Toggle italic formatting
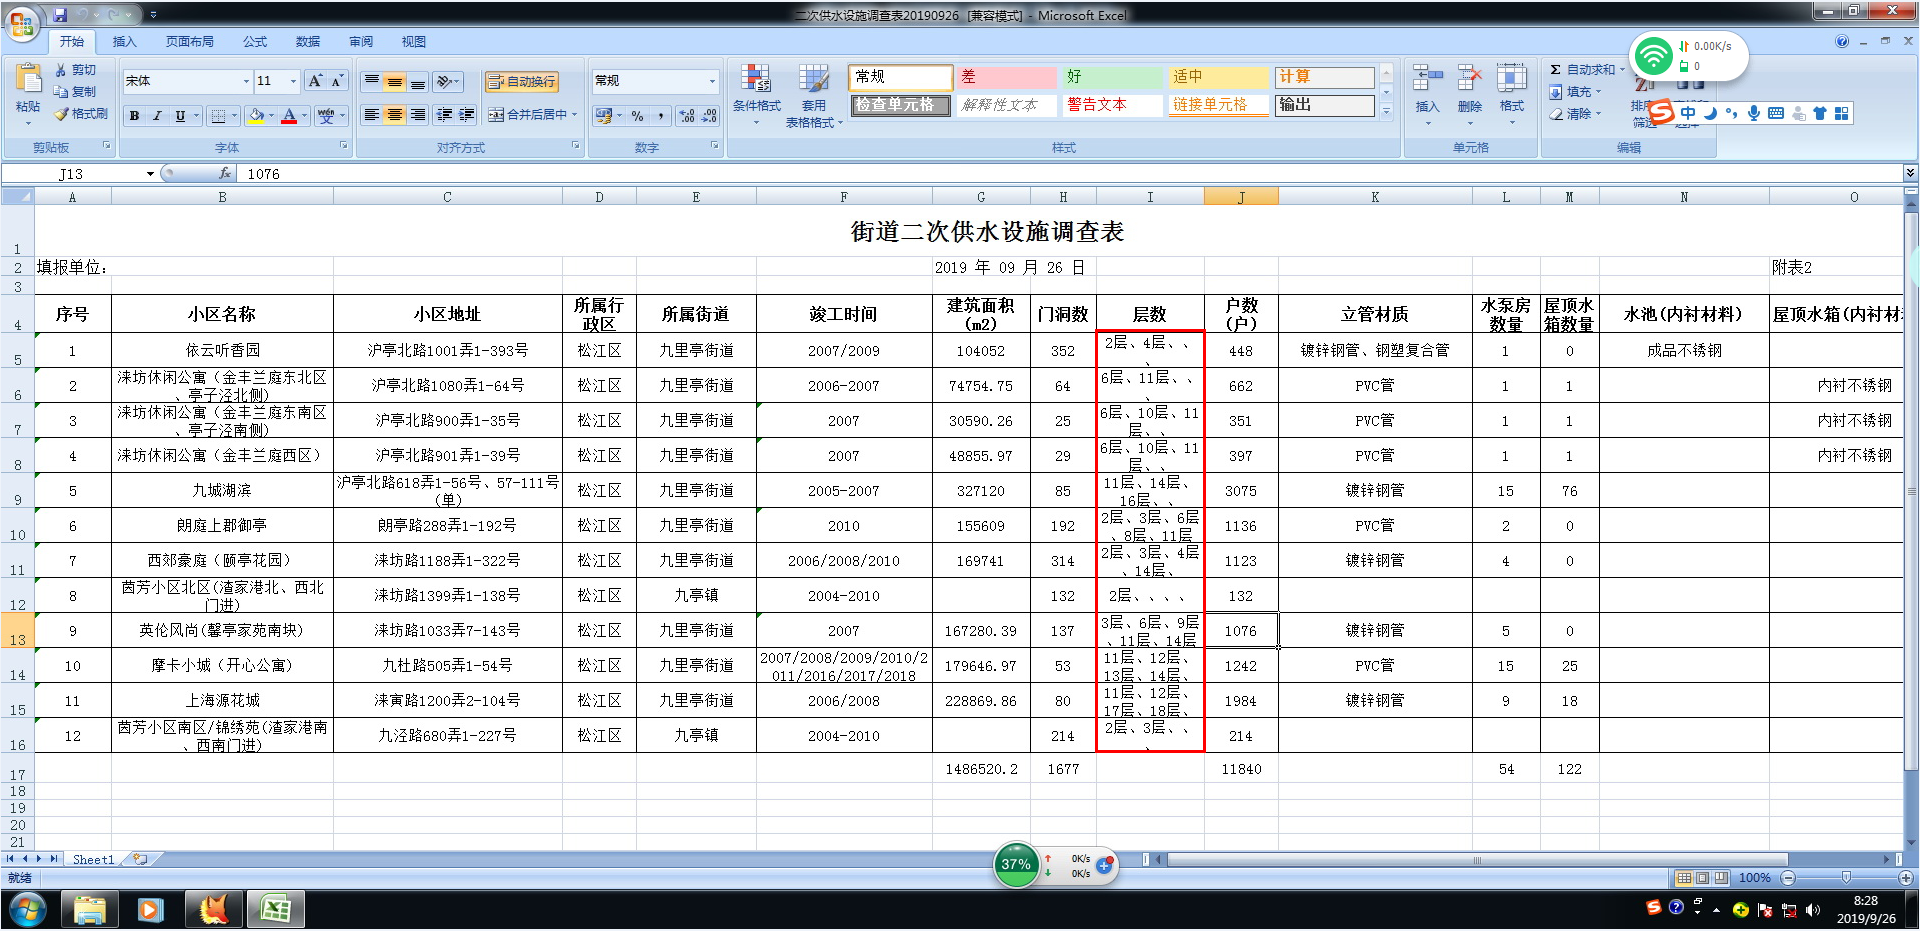1920x931 pixels. click(157, 116)
